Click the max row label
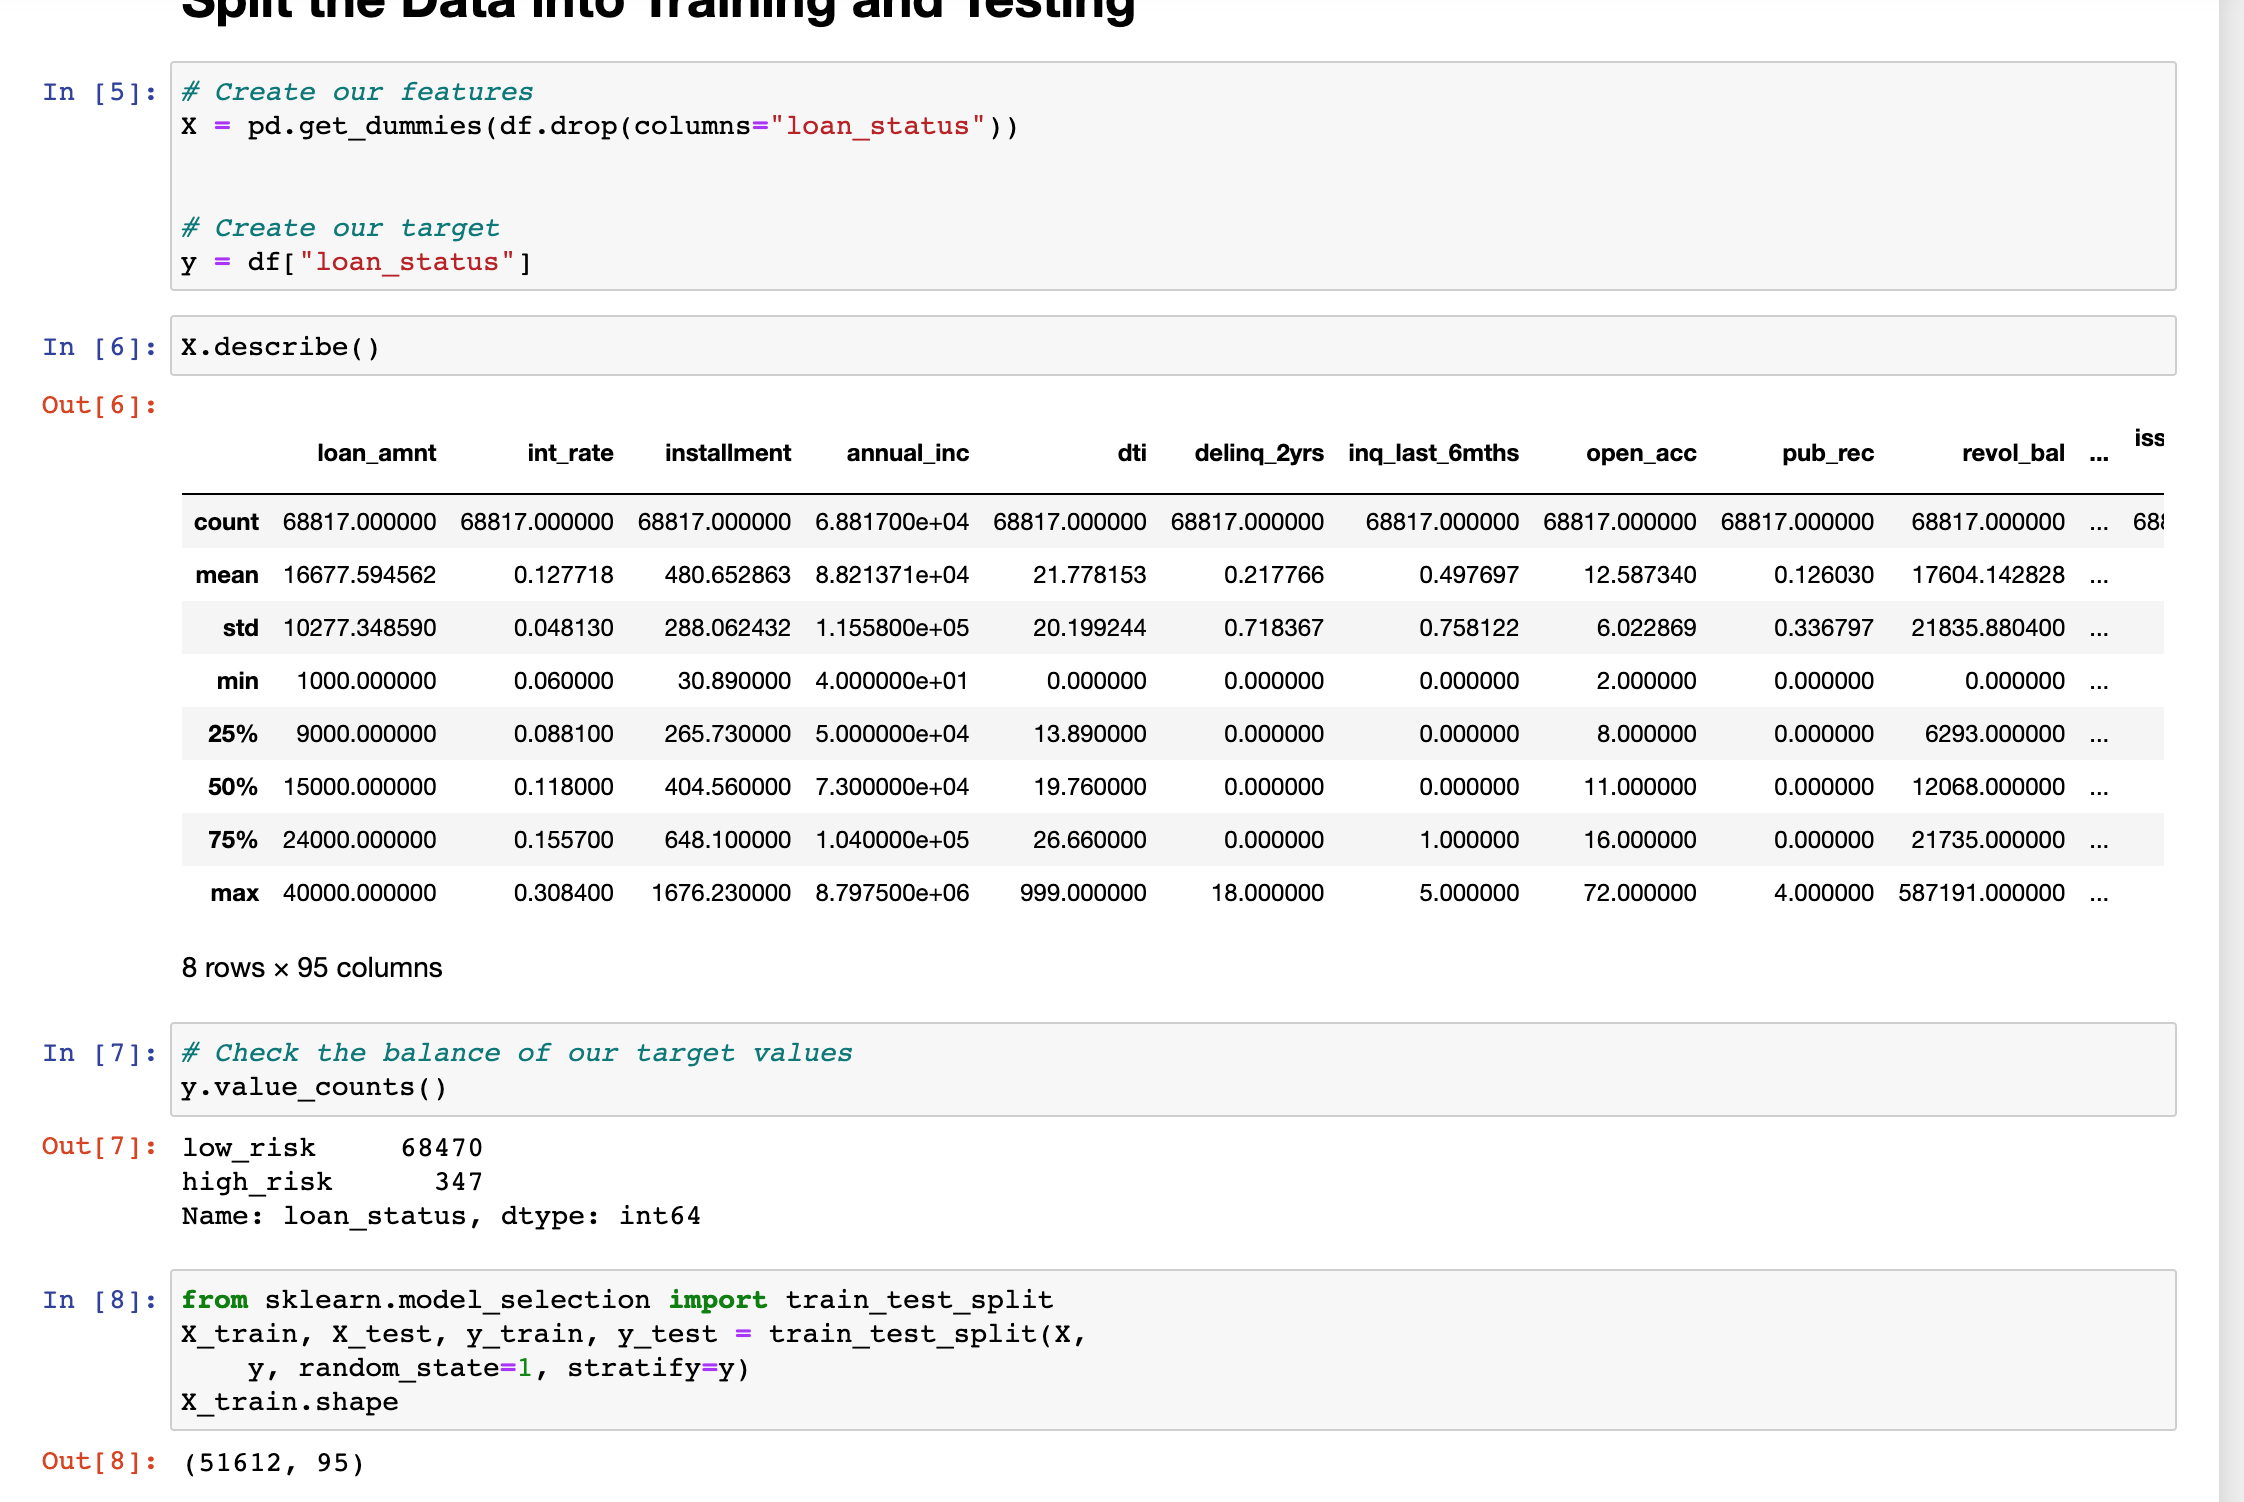 tap(234, 893)
